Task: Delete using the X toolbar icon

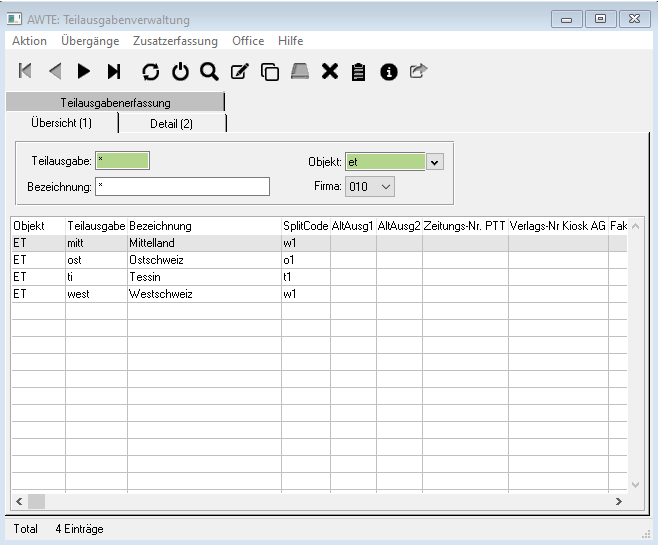Action: coord(329,71)
